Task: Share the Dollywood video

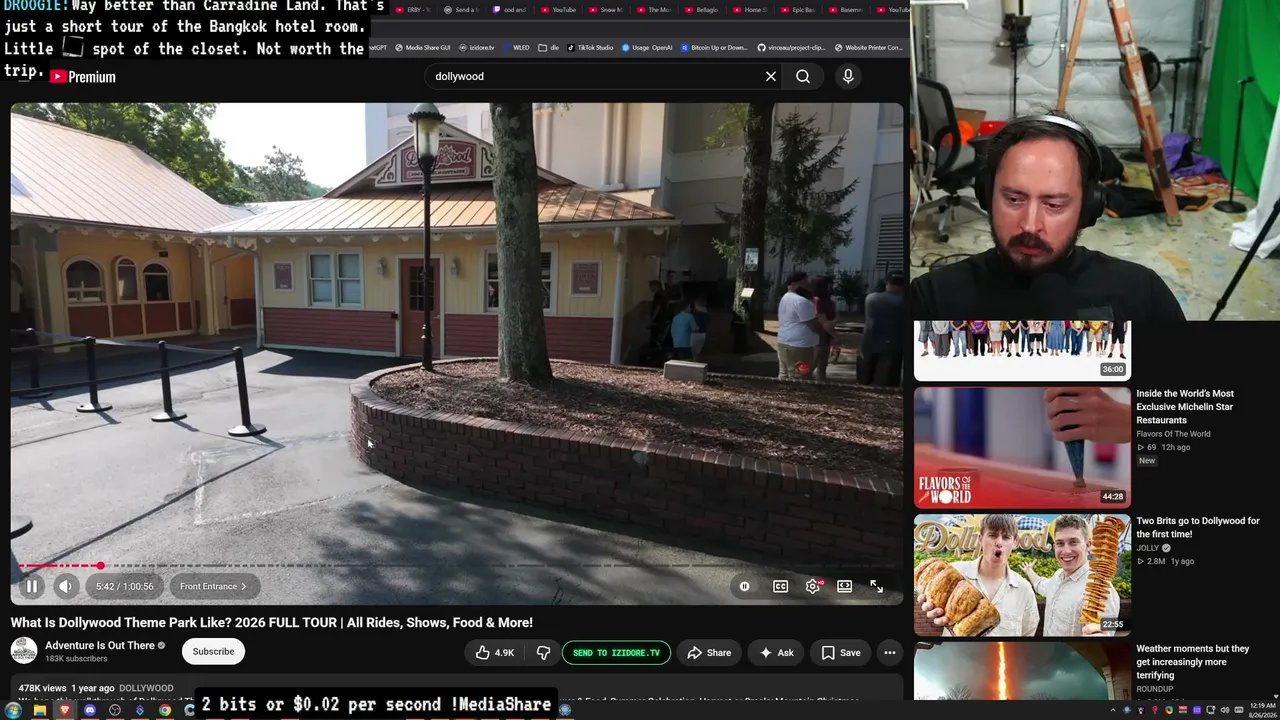Action: (709, 653)
